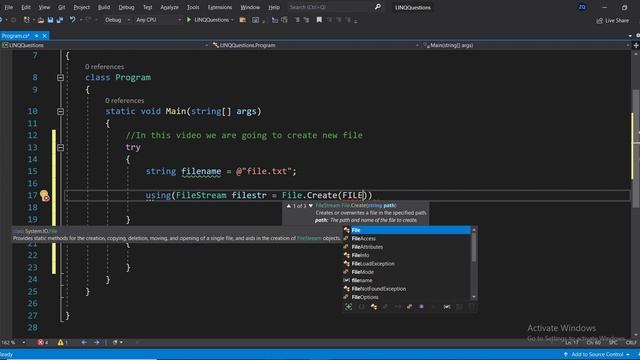The width and height of the screenshot is (640, 360).
Task: Select FileLoadException in the IntelliSense list
Action: (407, 264)
